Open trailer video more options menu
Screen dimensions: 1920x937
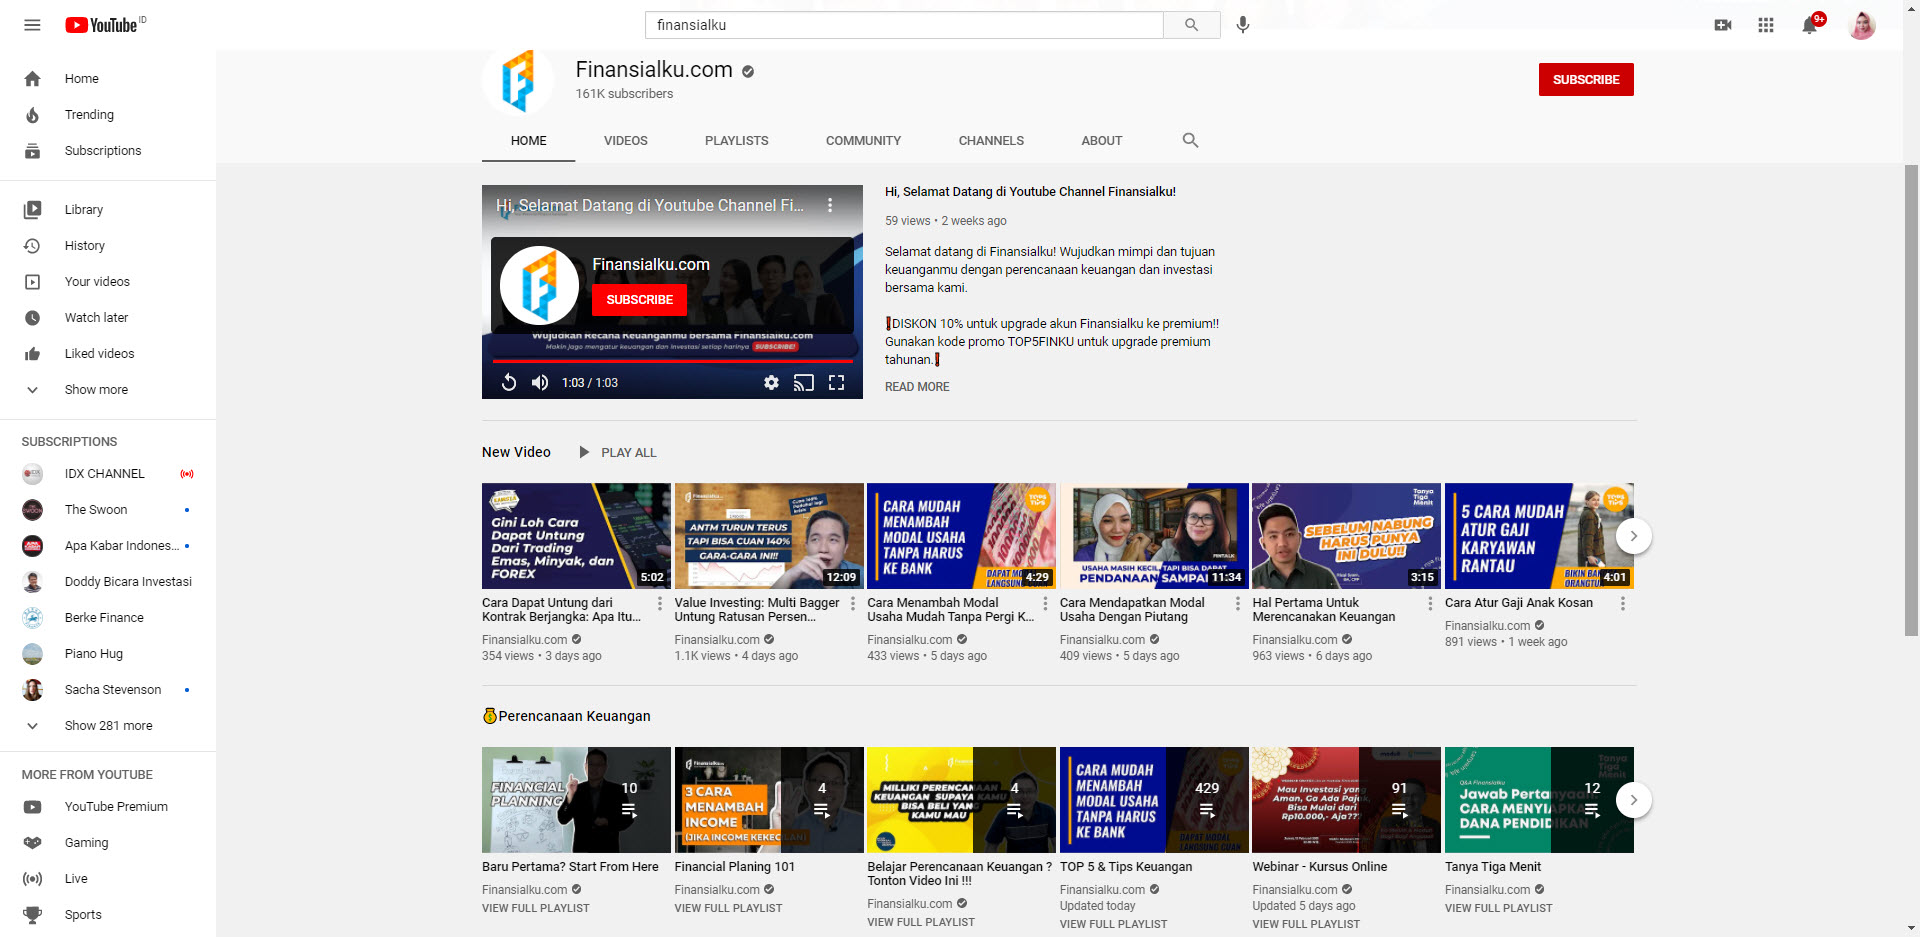click(x=830, y=205)
